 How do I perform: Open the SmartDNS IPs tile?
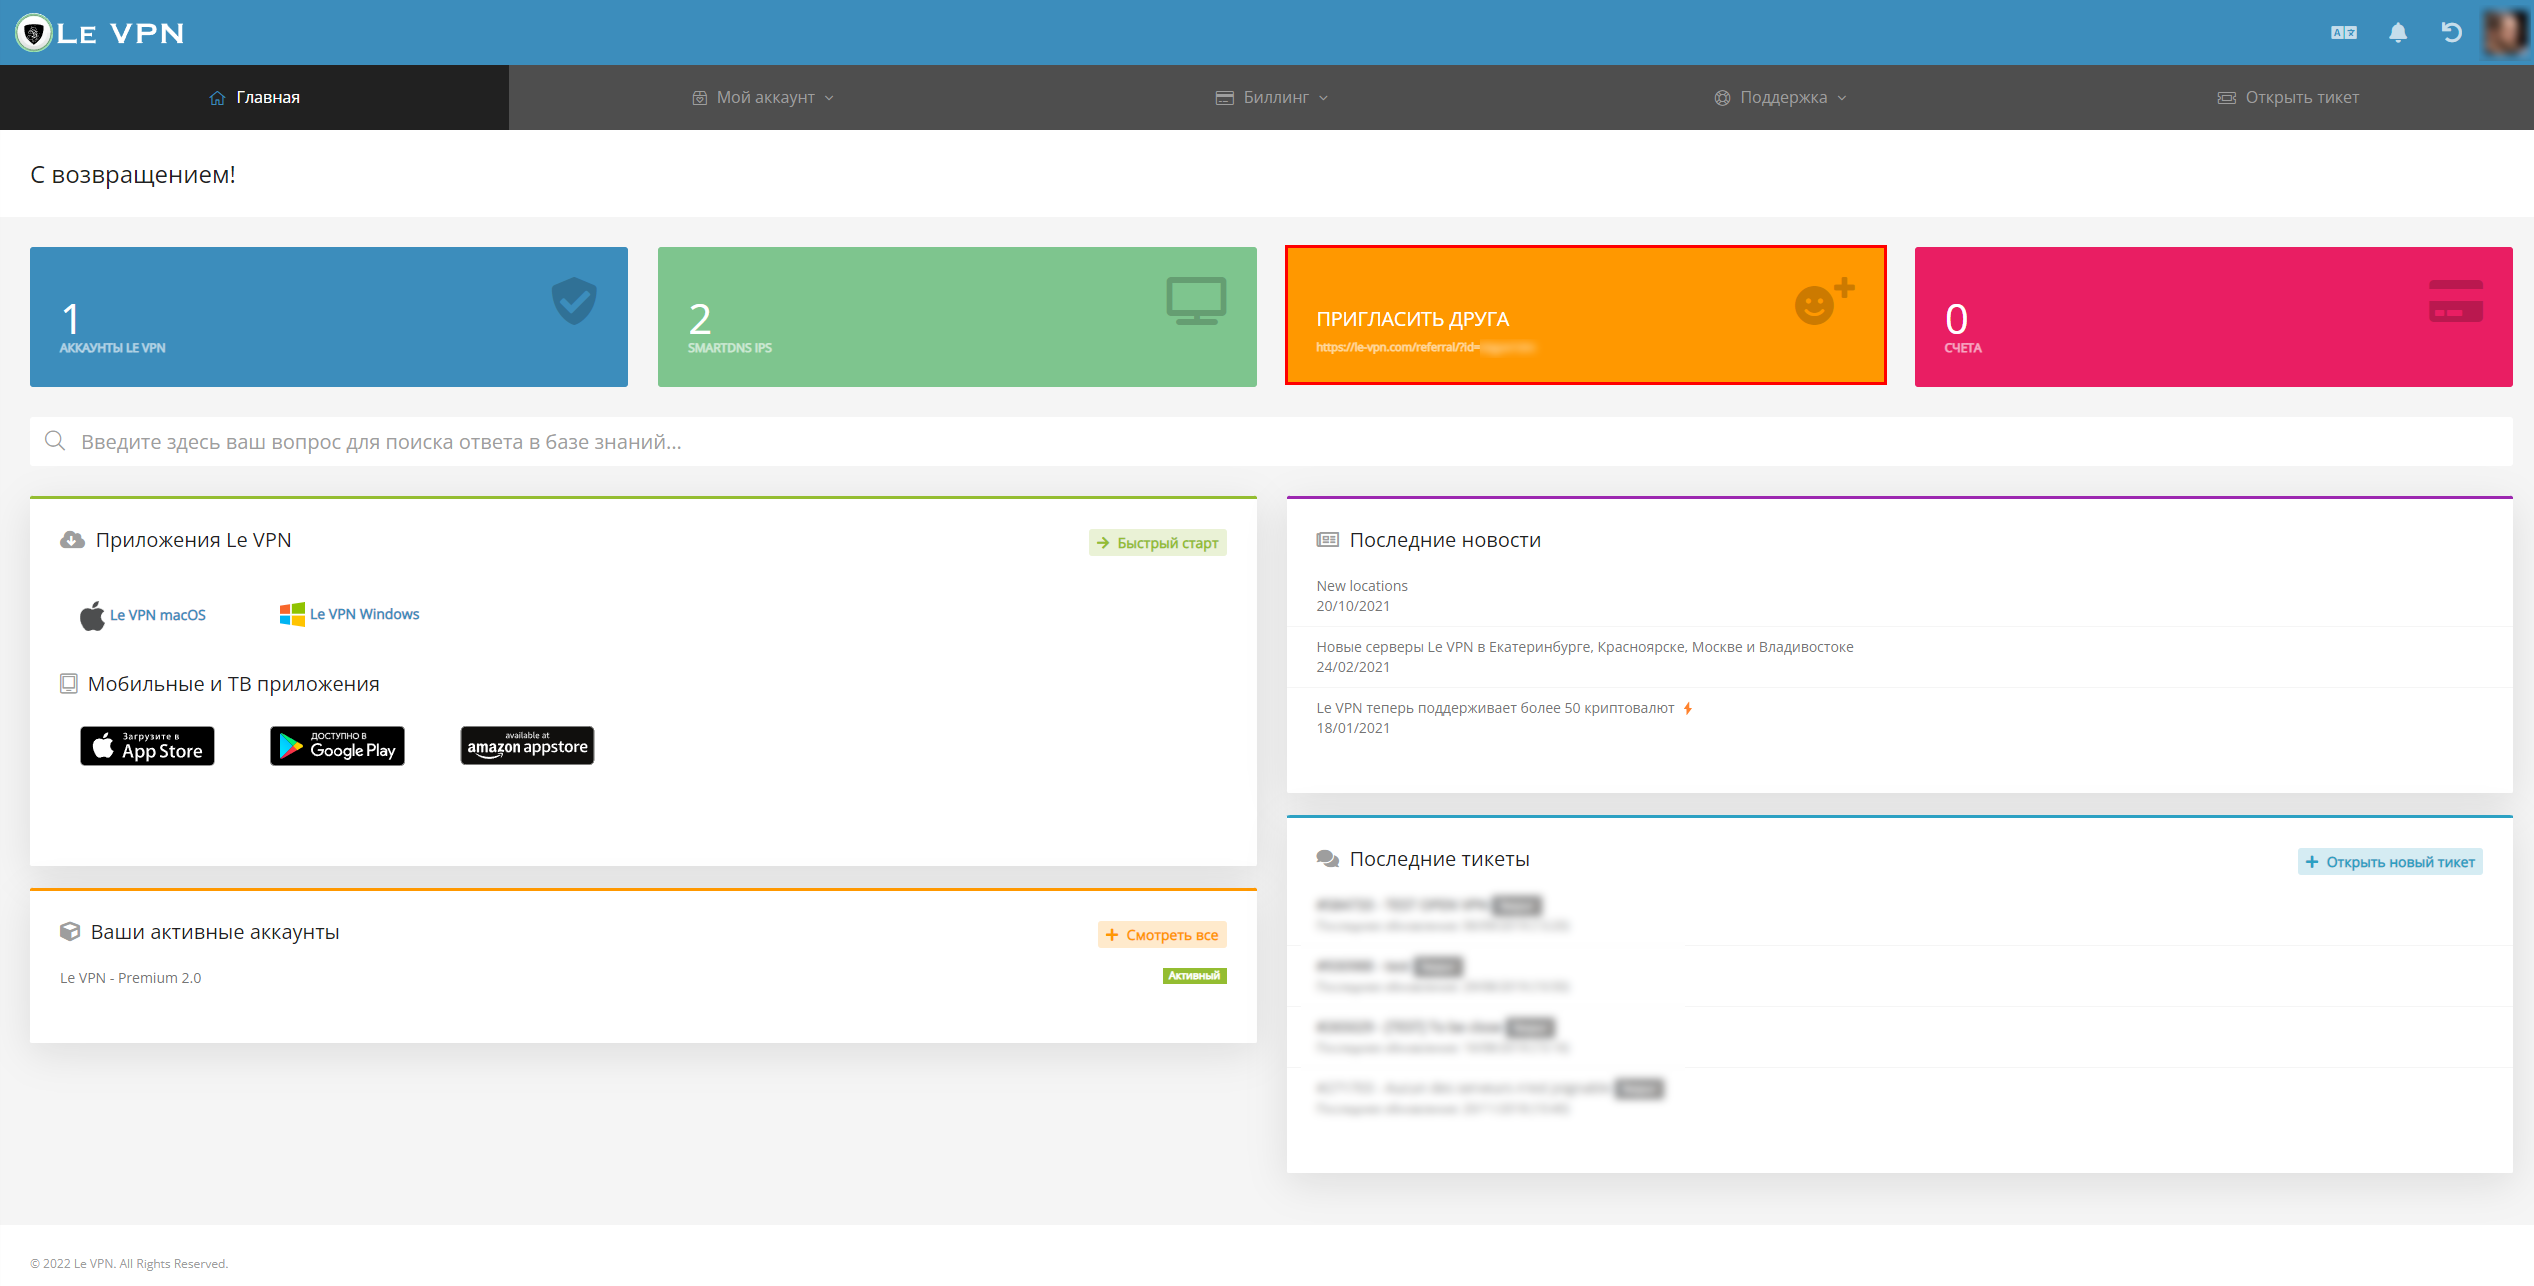957,317
